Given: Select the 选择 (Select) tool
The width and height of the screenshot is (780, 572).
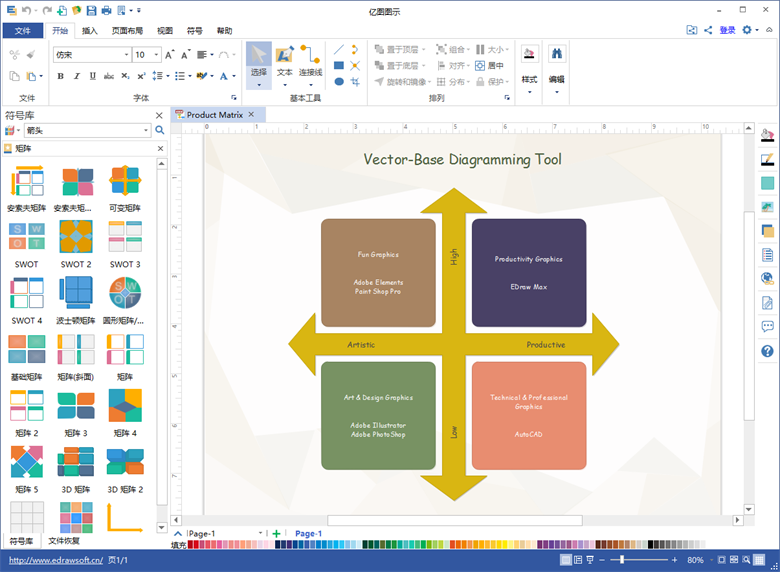Looking at the screenshot, I should pos(259,65).
